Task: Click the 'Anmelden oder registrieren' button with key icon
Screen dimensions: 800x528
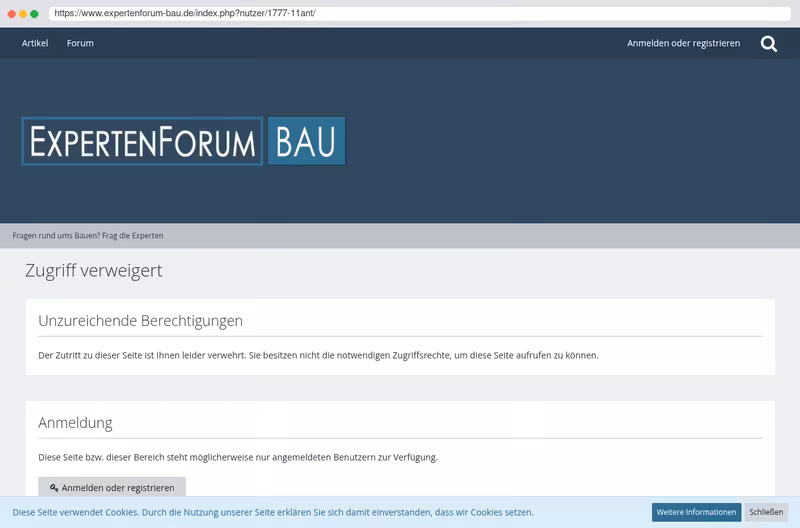Action: click(112, 487)
